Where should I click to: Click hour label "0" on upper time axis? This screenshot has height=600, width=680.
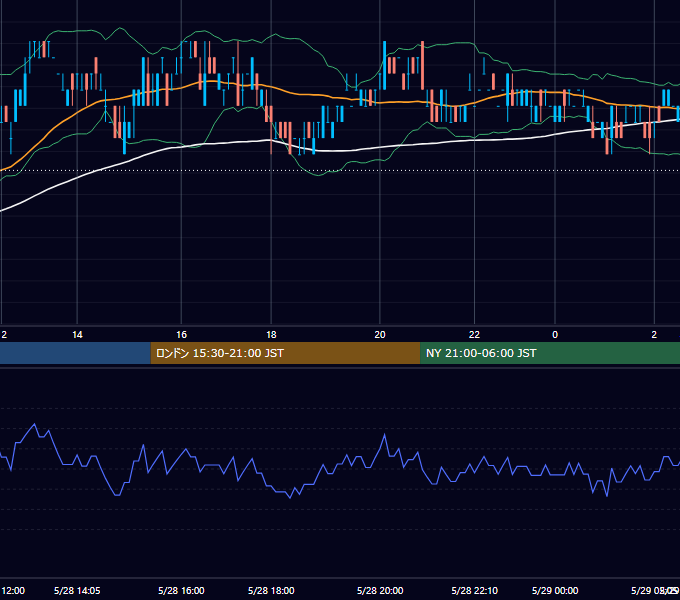pyautogui.click(x=555, y=335)
